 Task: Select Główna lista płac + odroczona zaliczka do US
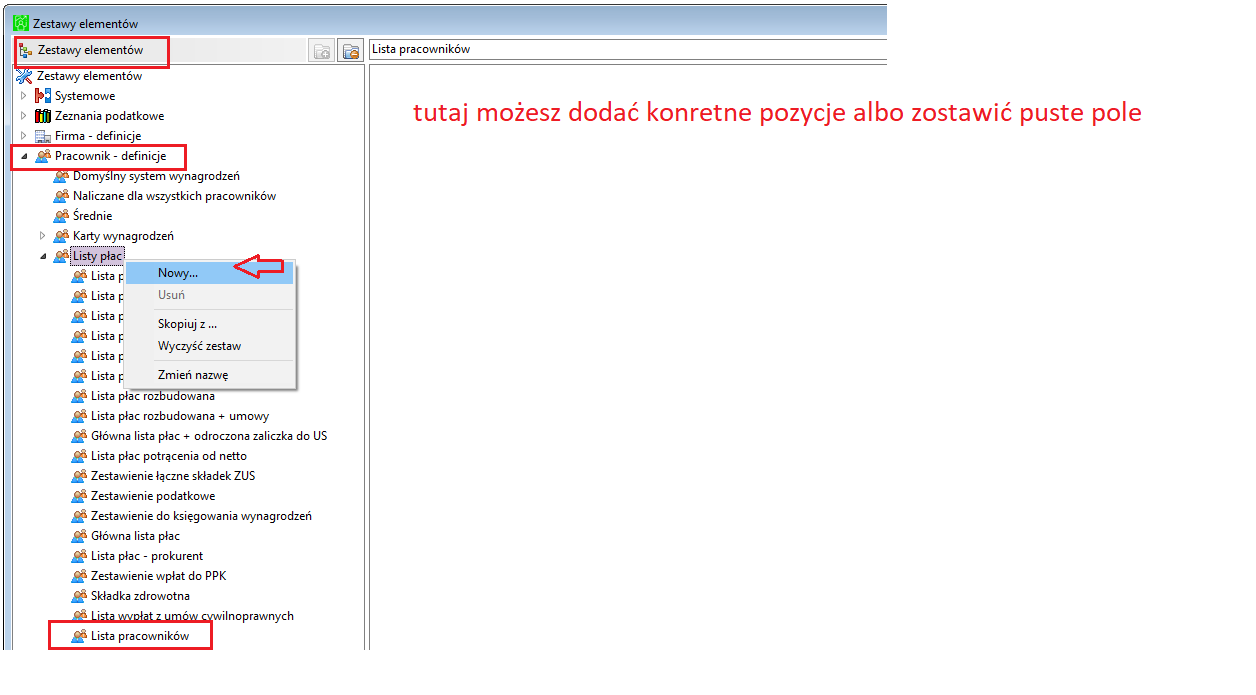(x=209, y=436)
